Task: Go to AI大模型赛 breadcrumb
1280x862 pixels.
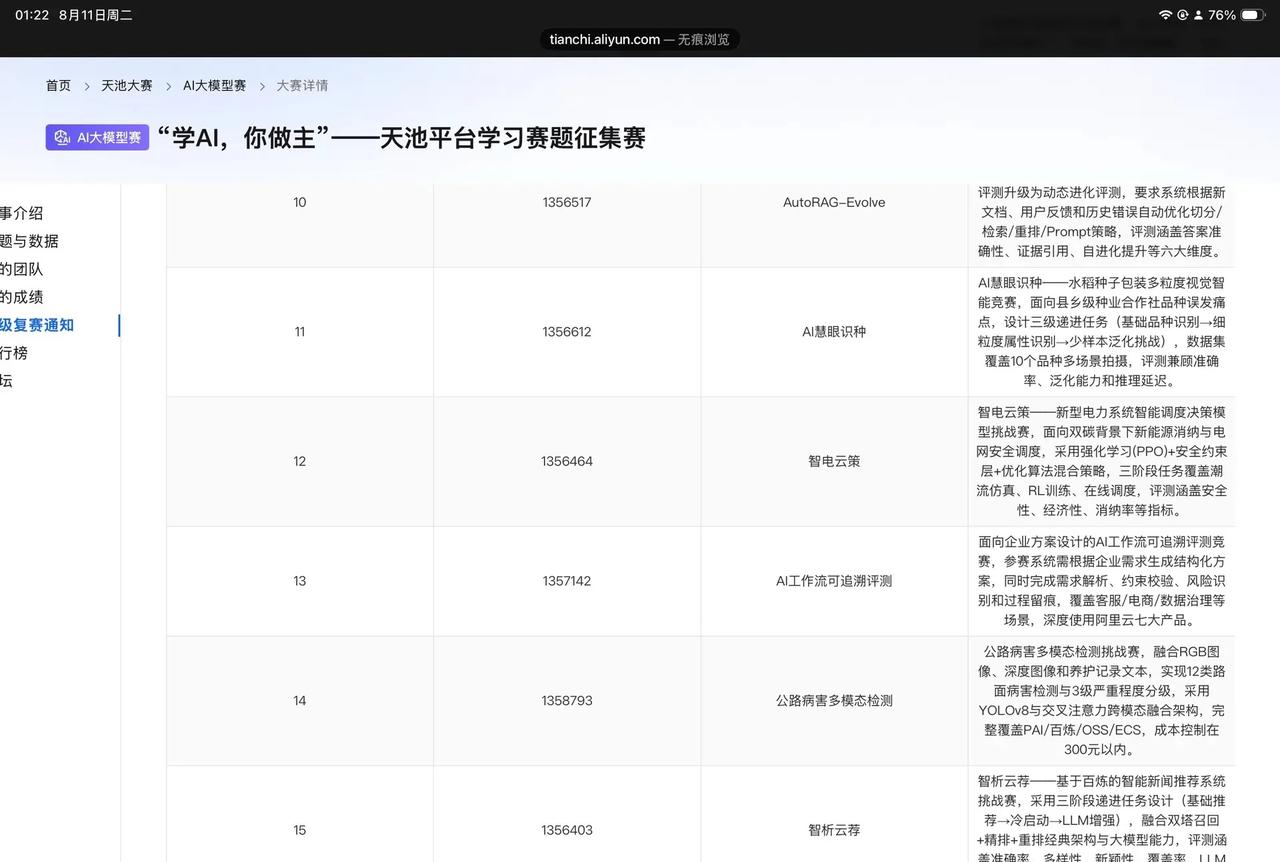Action: pos(214,86)
